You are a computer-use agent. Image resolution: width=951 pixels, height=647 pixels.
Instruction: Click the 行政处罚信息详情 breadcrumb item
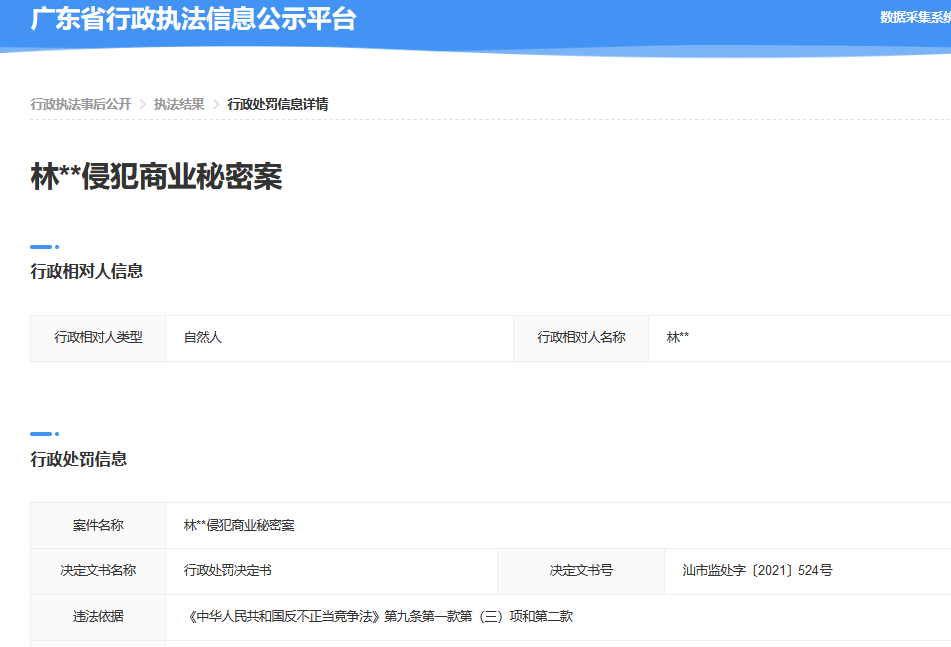(x=278, y=104)
